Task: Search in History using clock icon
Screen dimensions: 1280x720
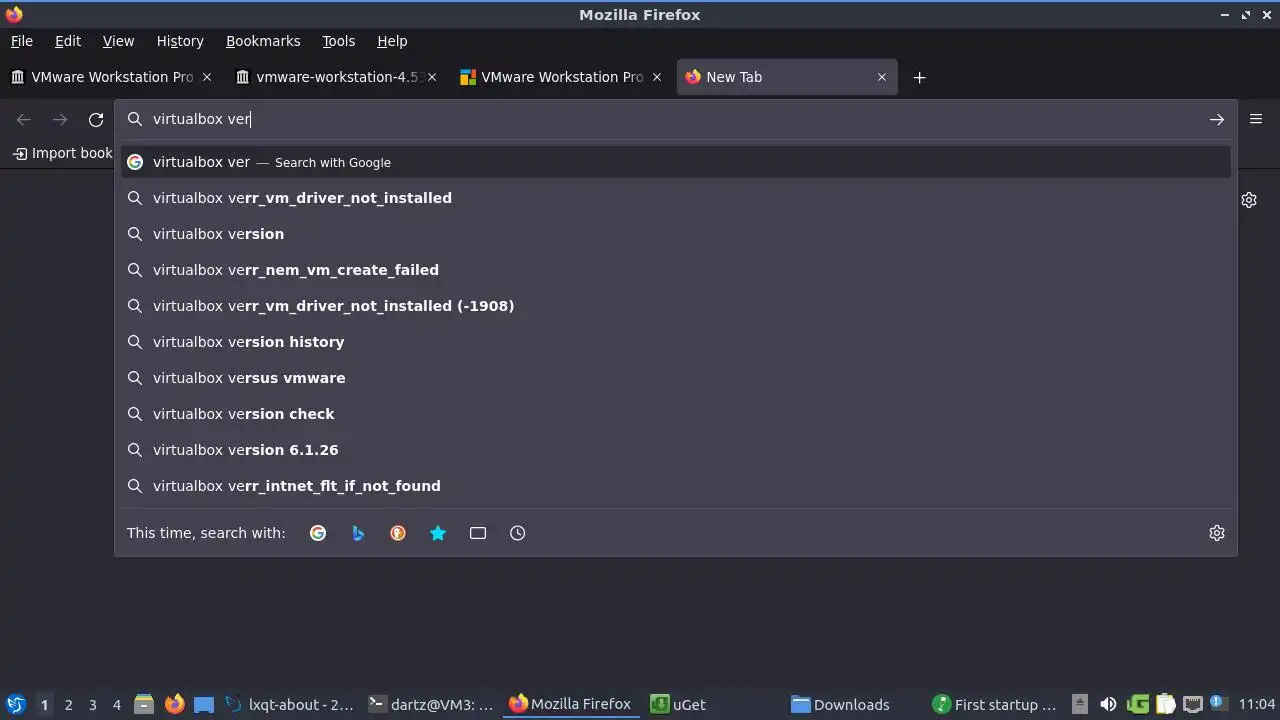Action: click(x=518, y=533)
